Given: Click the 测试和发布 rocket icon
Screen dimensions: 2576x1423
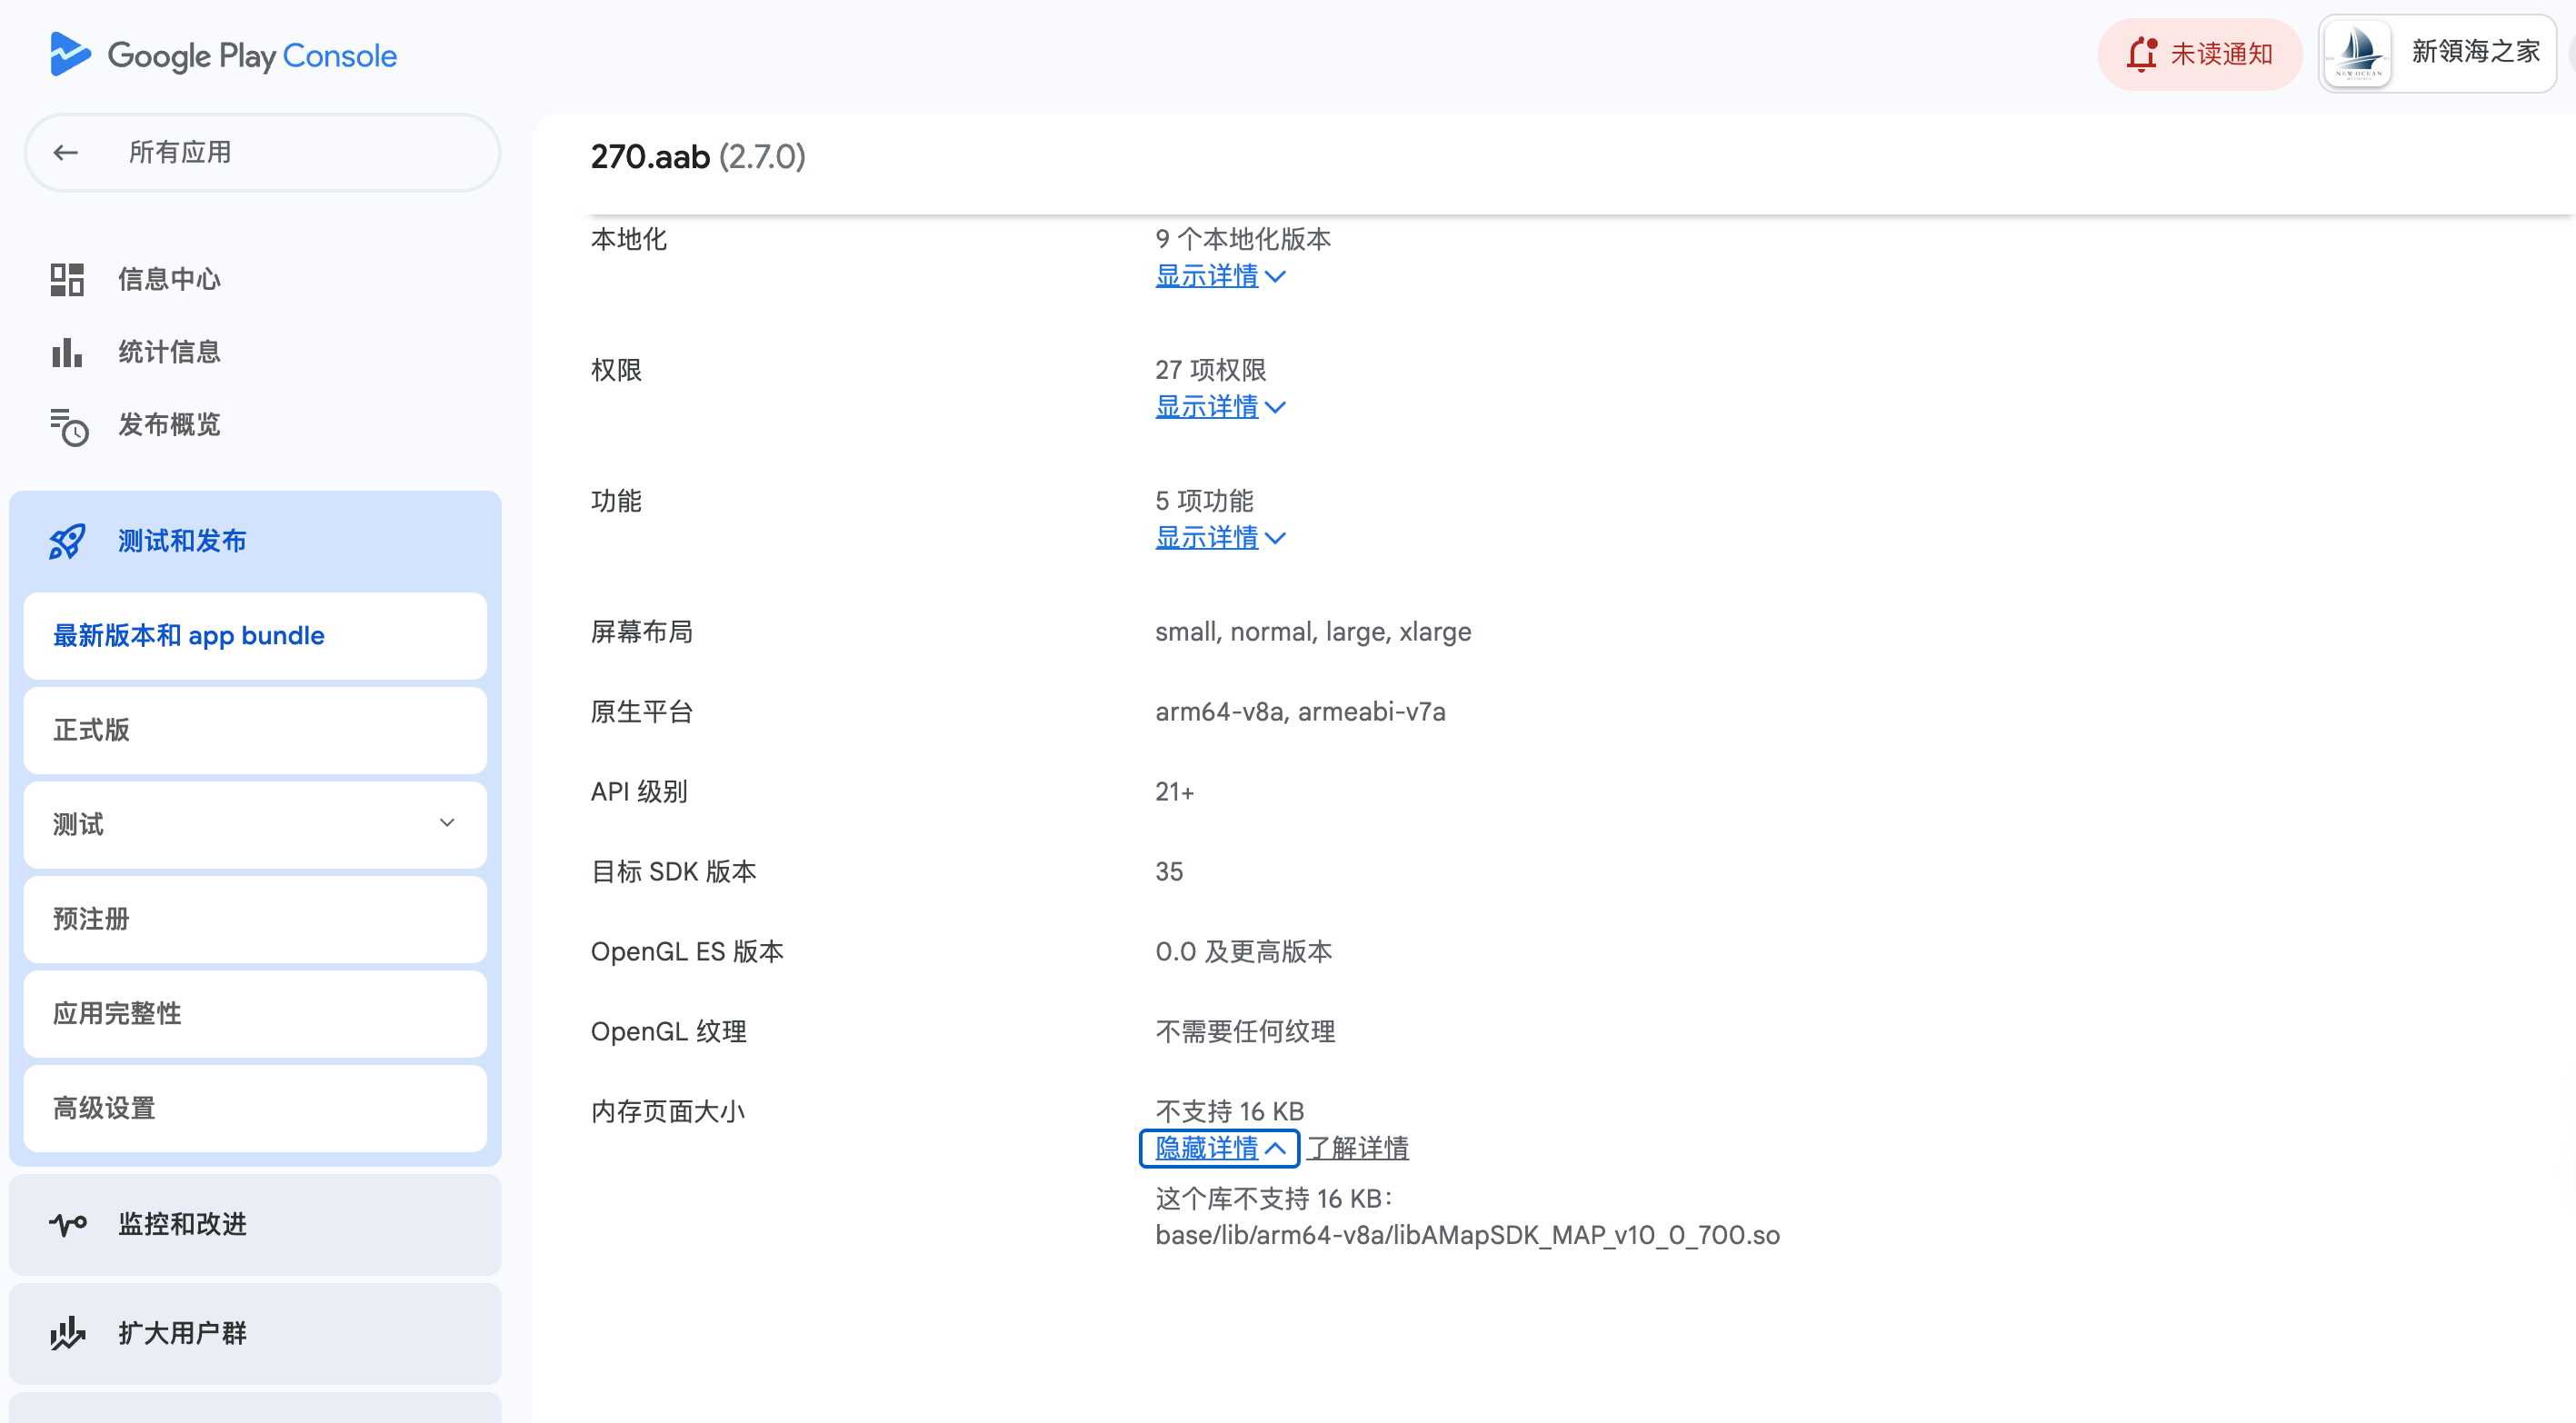Looking at the screenshot, I should click(x=67, y=541).
